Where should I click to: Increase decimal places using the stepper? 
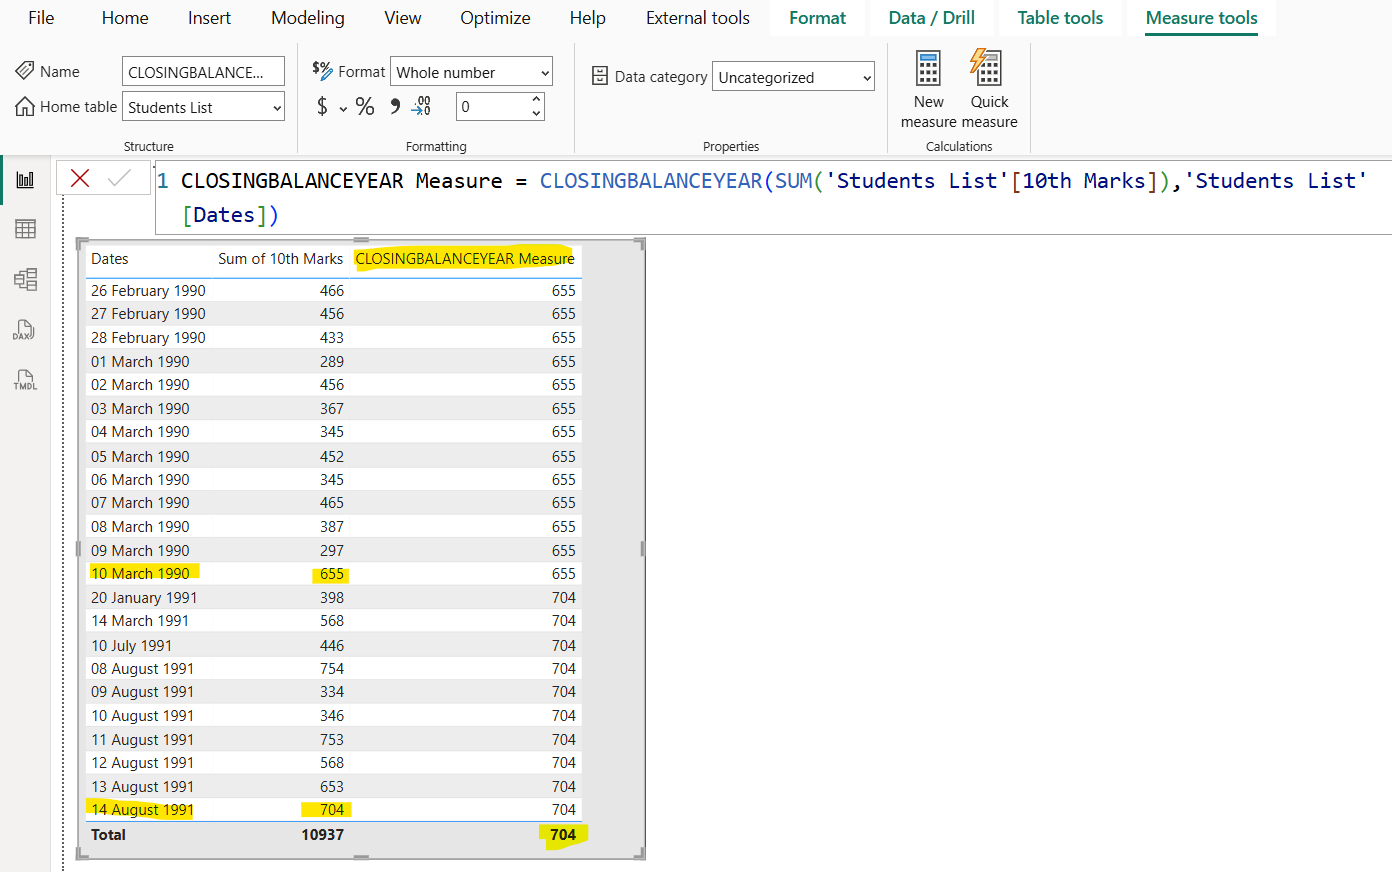click(x=536, y=99)
